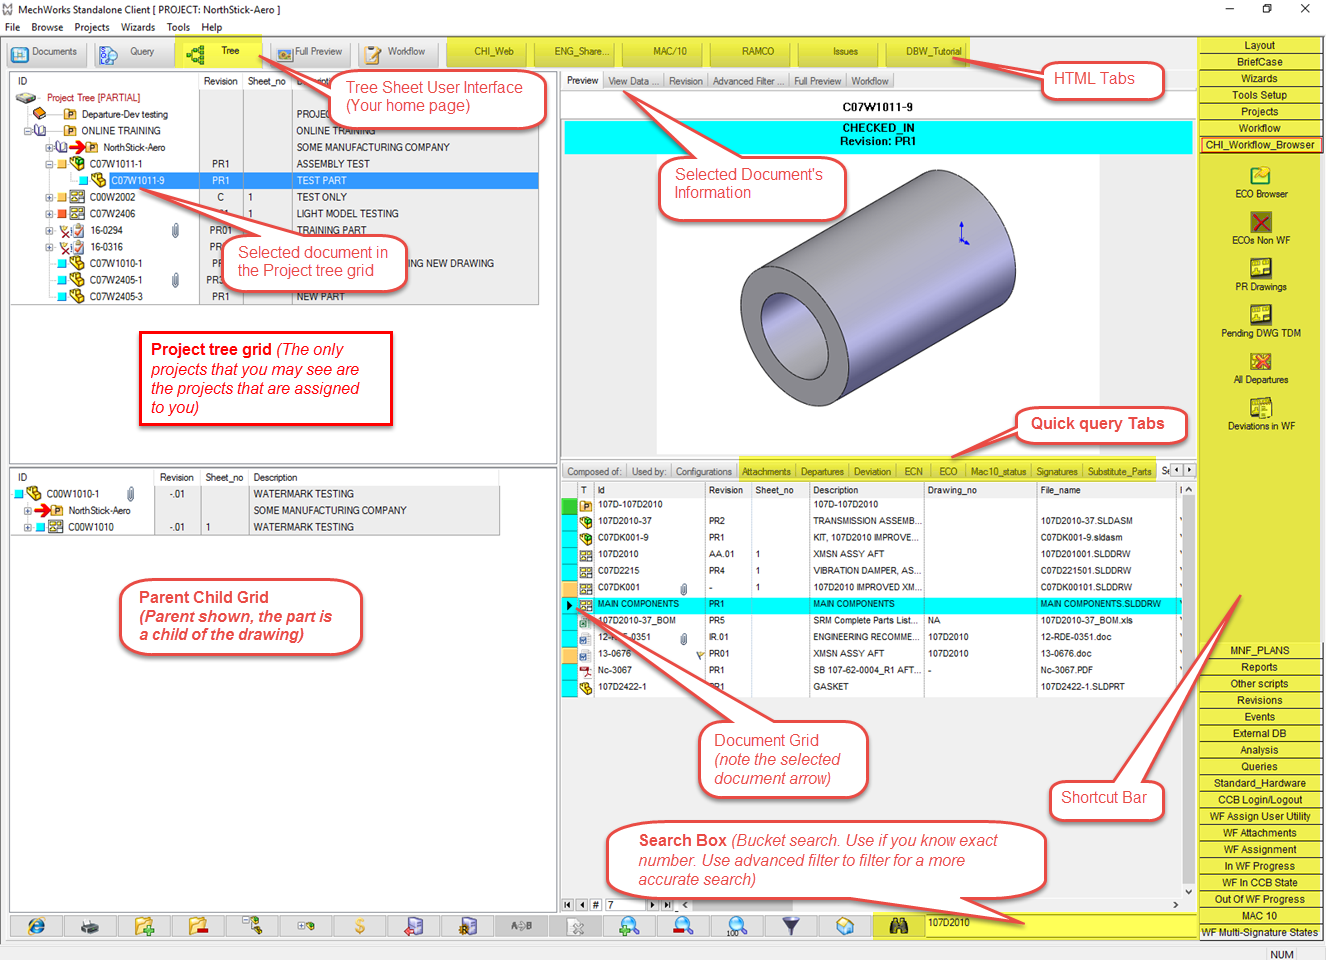
Task: Collapse the ONLINE TRAINING project node
Action: 29,130
